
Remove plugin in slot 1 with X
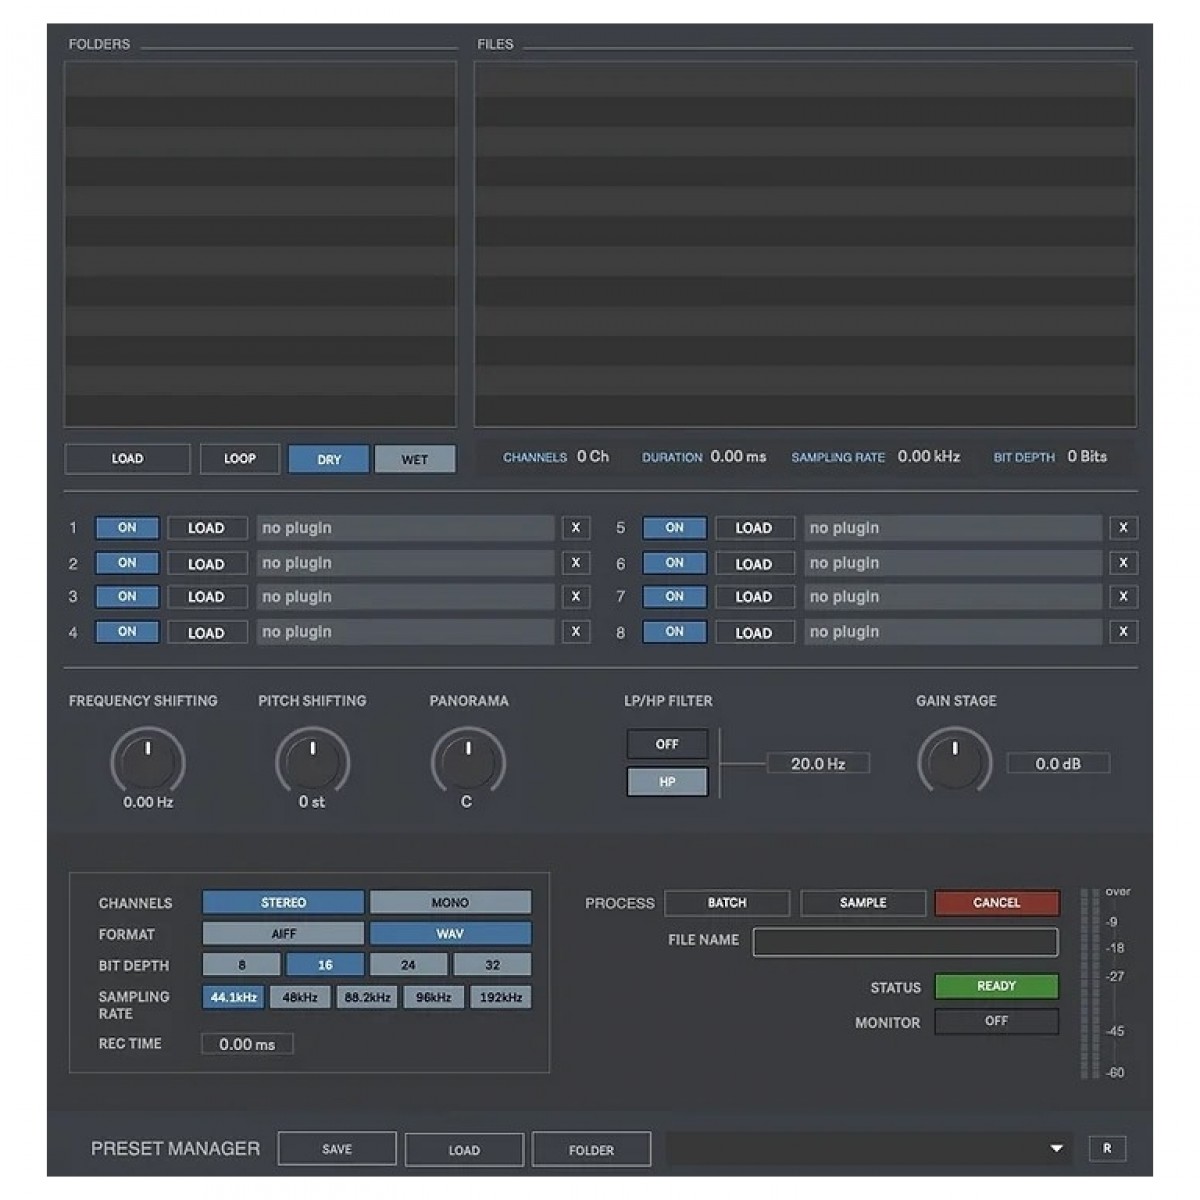575,528
